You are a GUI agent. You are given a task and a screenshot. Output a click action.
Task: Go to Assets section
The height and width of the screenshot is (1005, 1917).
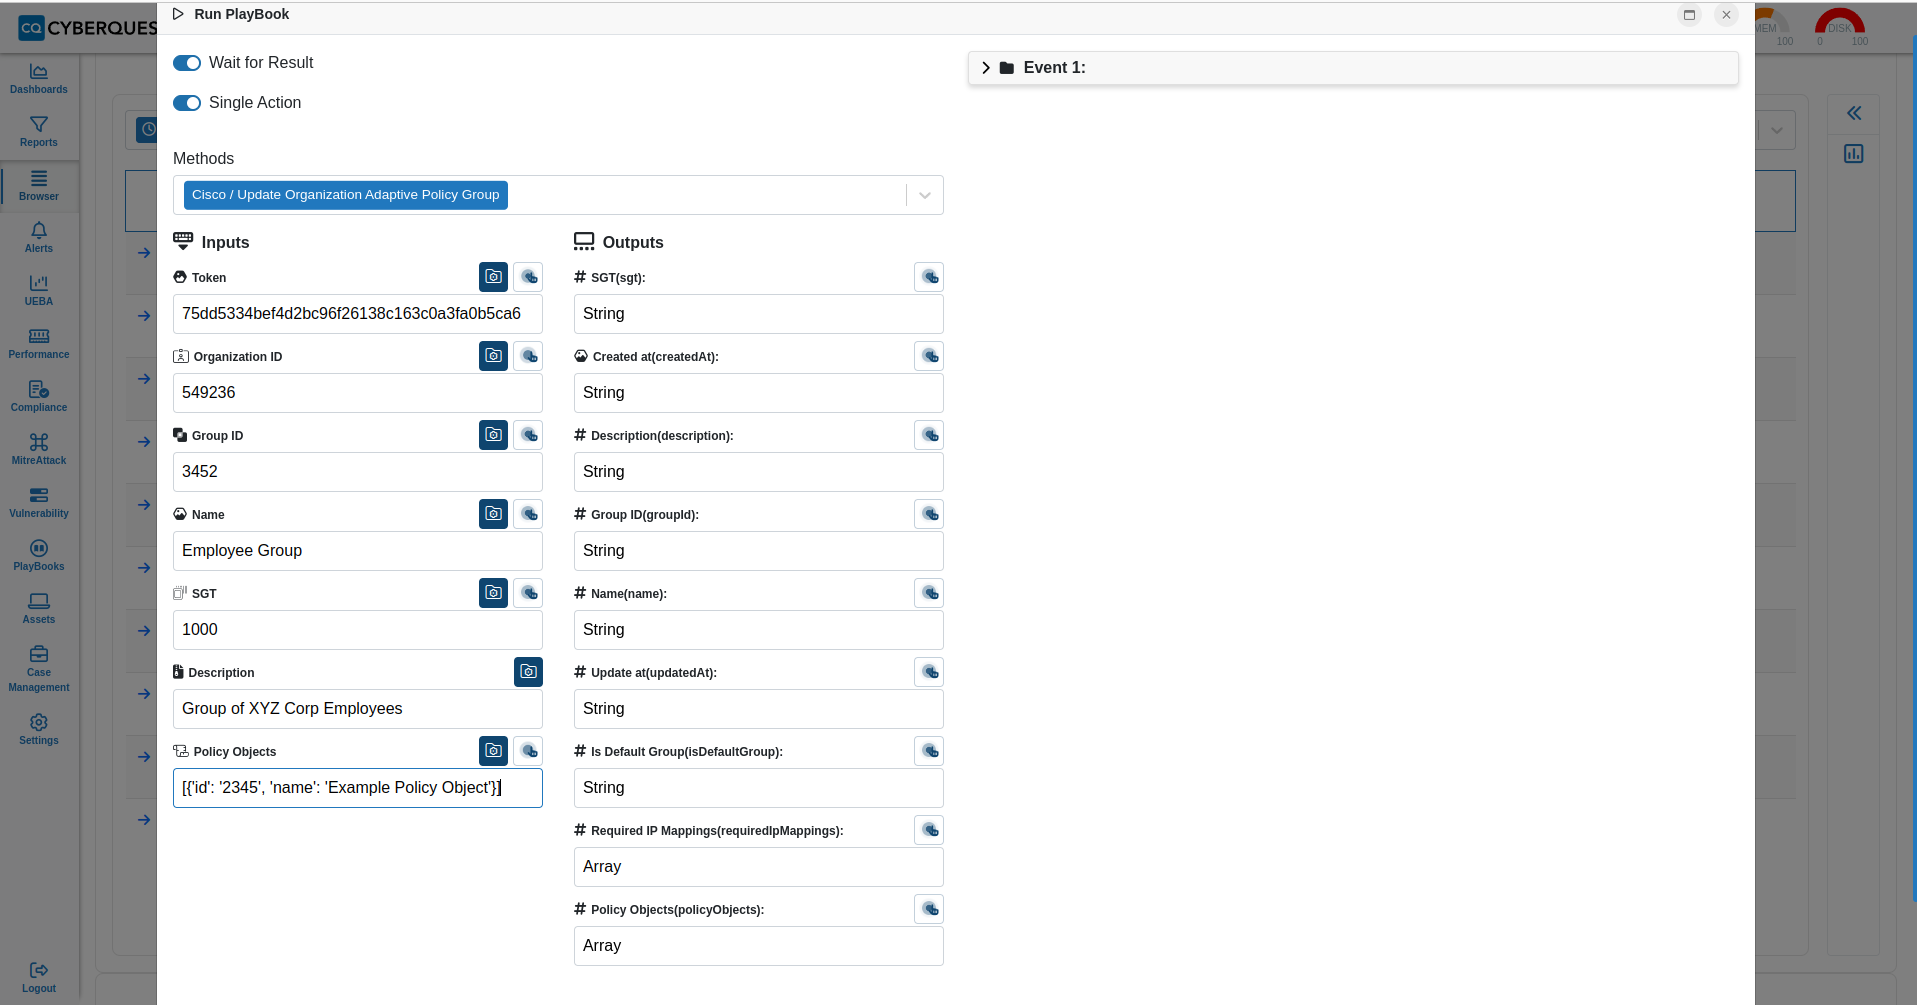[39, 609]
